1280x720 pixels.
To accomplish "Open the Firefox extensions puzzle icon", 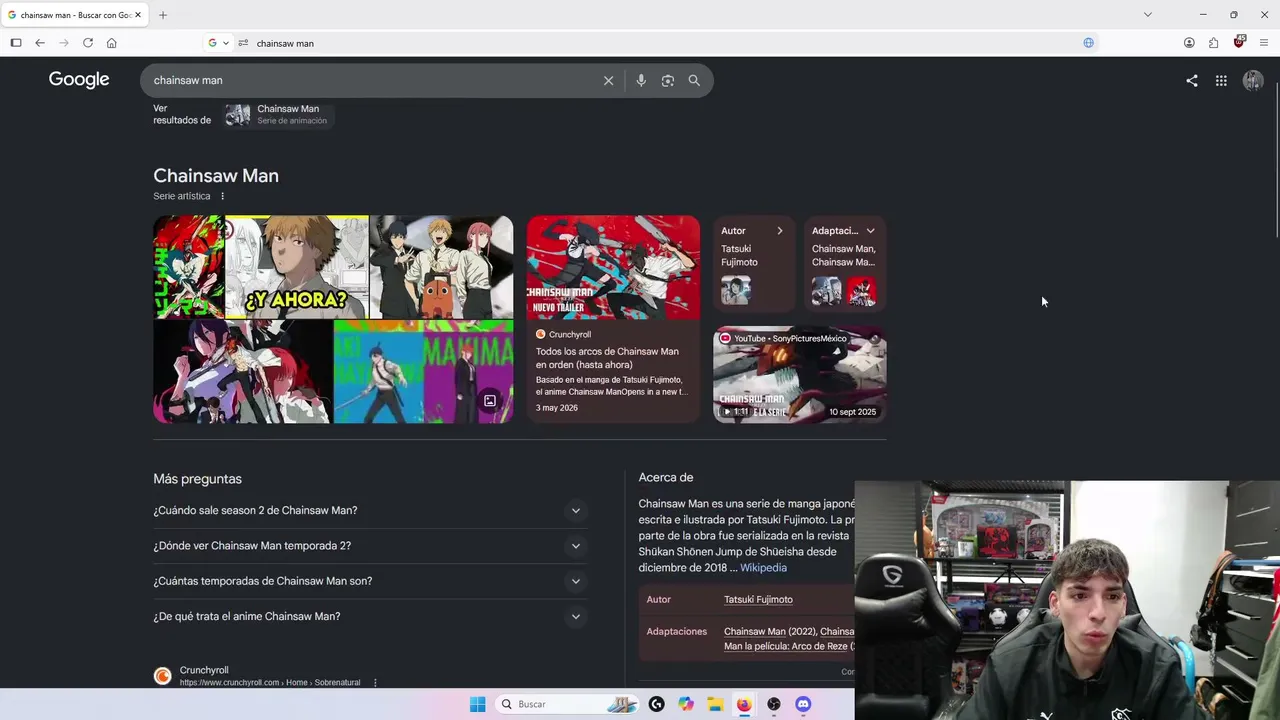I will 1213,43.
